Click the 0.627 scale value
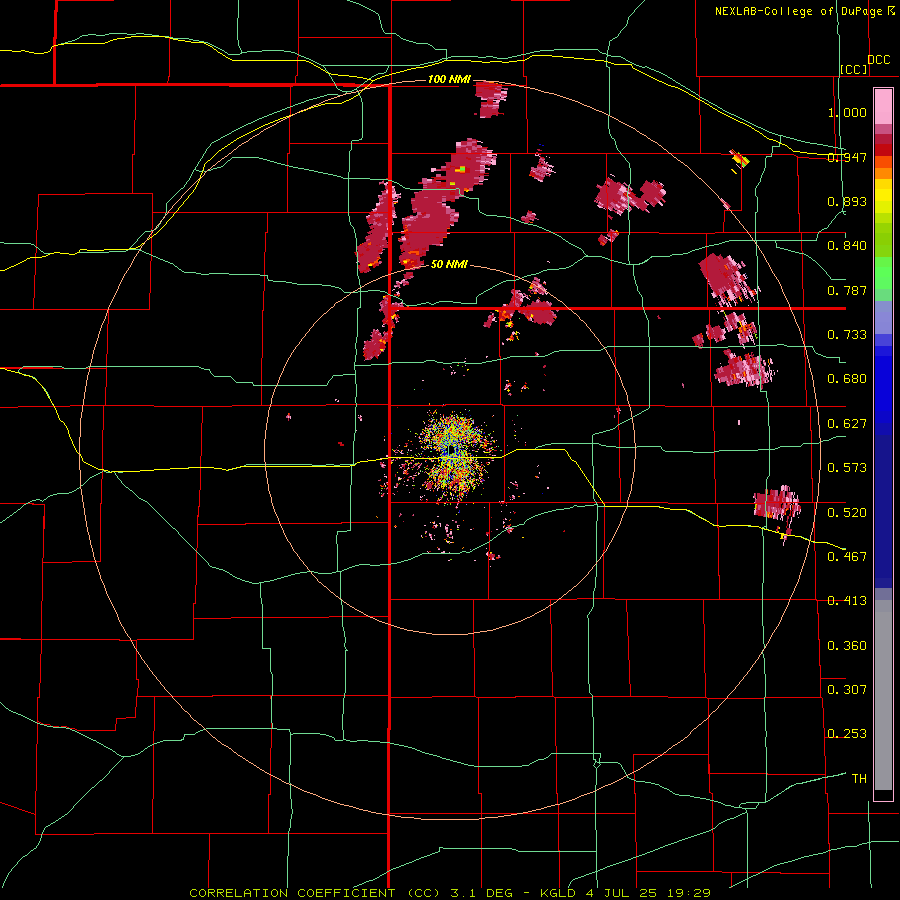The width and height of the screenshot is (900, 900). point(847,424)
